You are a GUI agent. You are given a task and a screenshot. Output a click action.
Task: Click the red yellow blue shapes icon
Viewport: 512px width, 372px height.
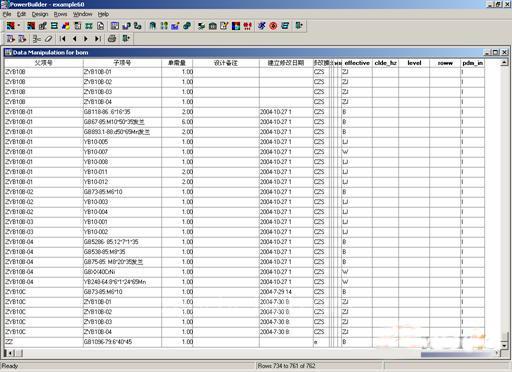(x=66, y=26)
